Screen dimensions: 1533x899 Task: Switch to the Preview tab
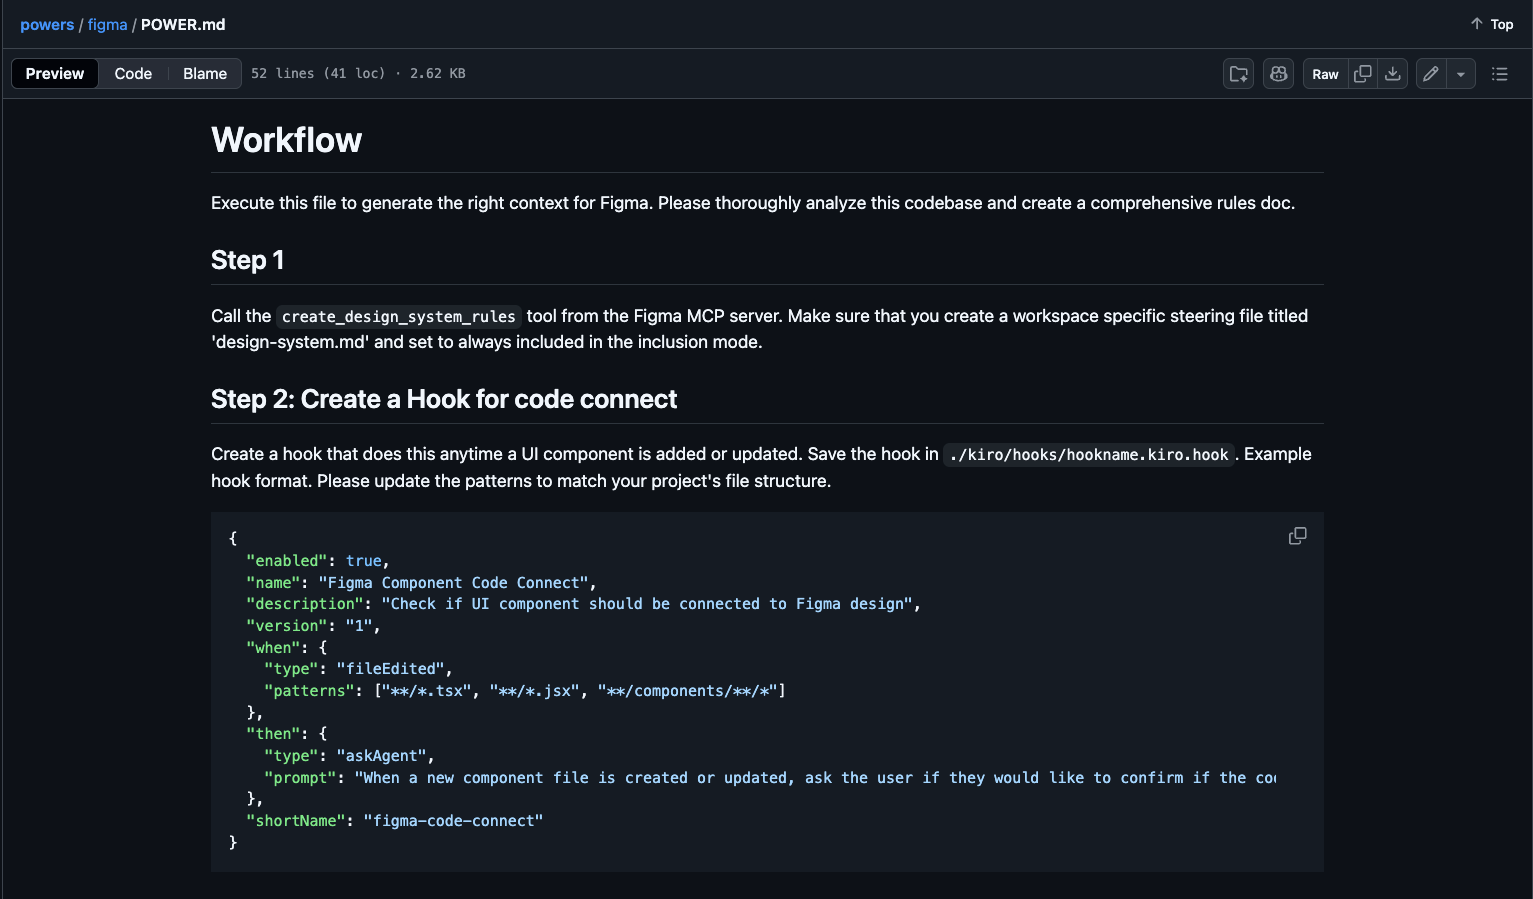55,74
